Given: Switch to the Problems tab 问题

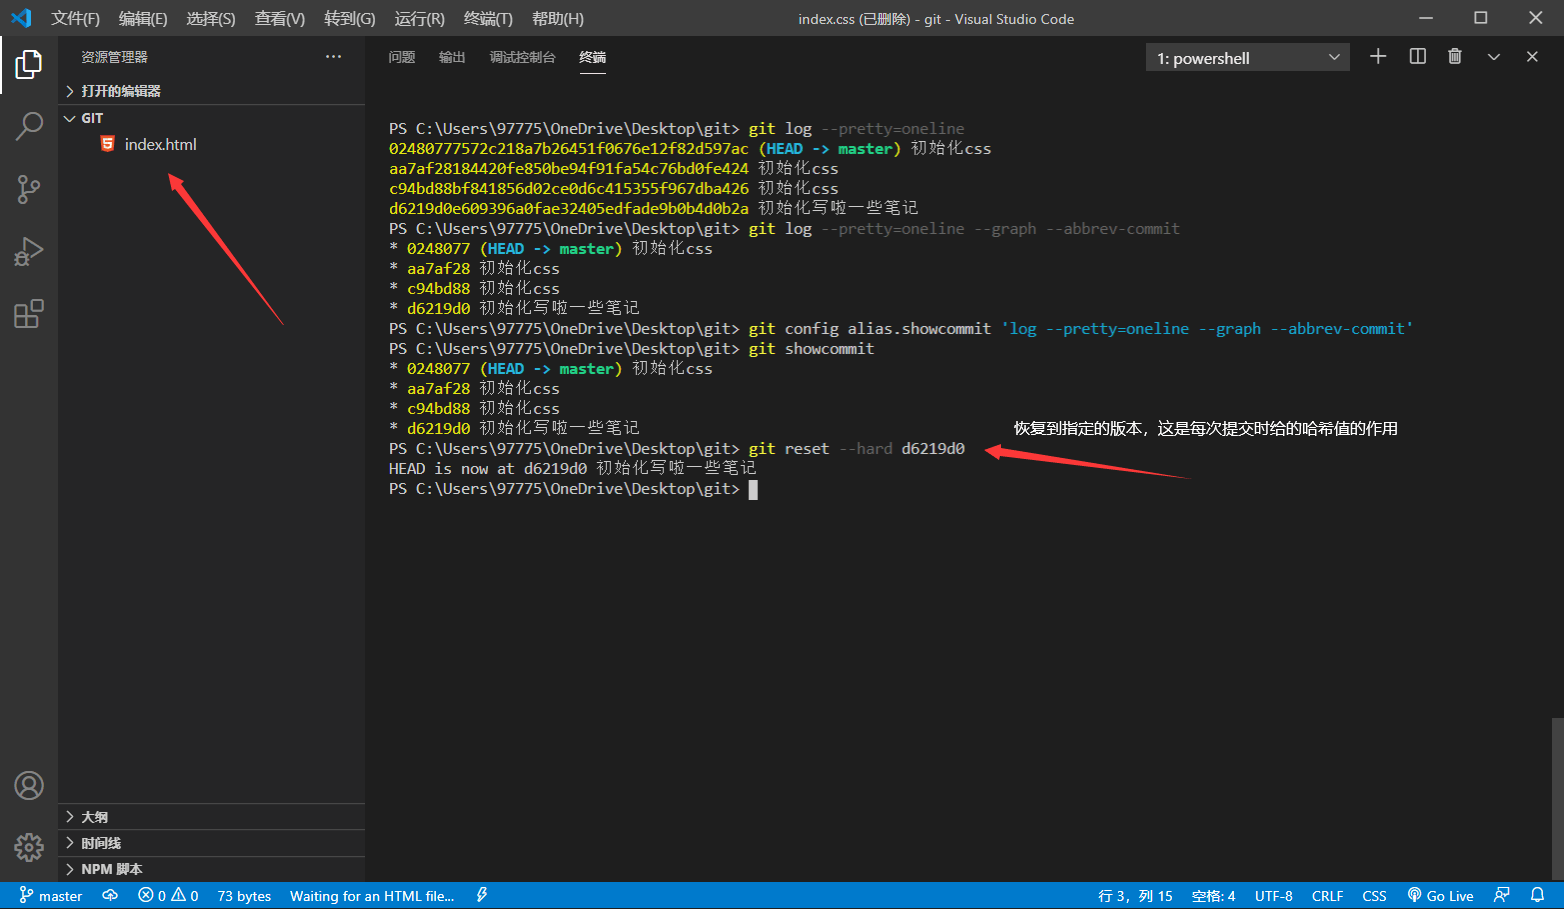Looking at the screenshot, I should [x=402, y=57].
